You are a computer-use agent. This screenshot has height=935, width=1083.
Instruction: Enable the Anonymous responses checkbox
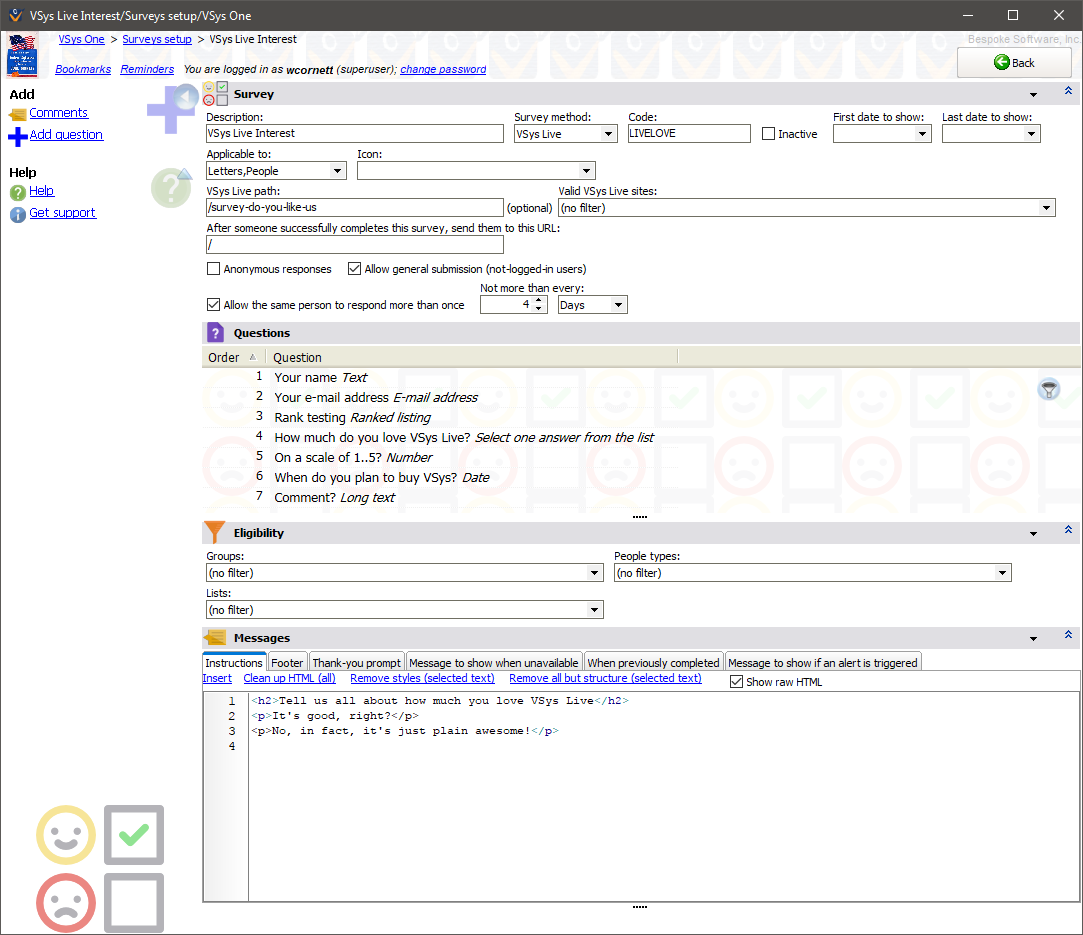[x=213, y=269]
